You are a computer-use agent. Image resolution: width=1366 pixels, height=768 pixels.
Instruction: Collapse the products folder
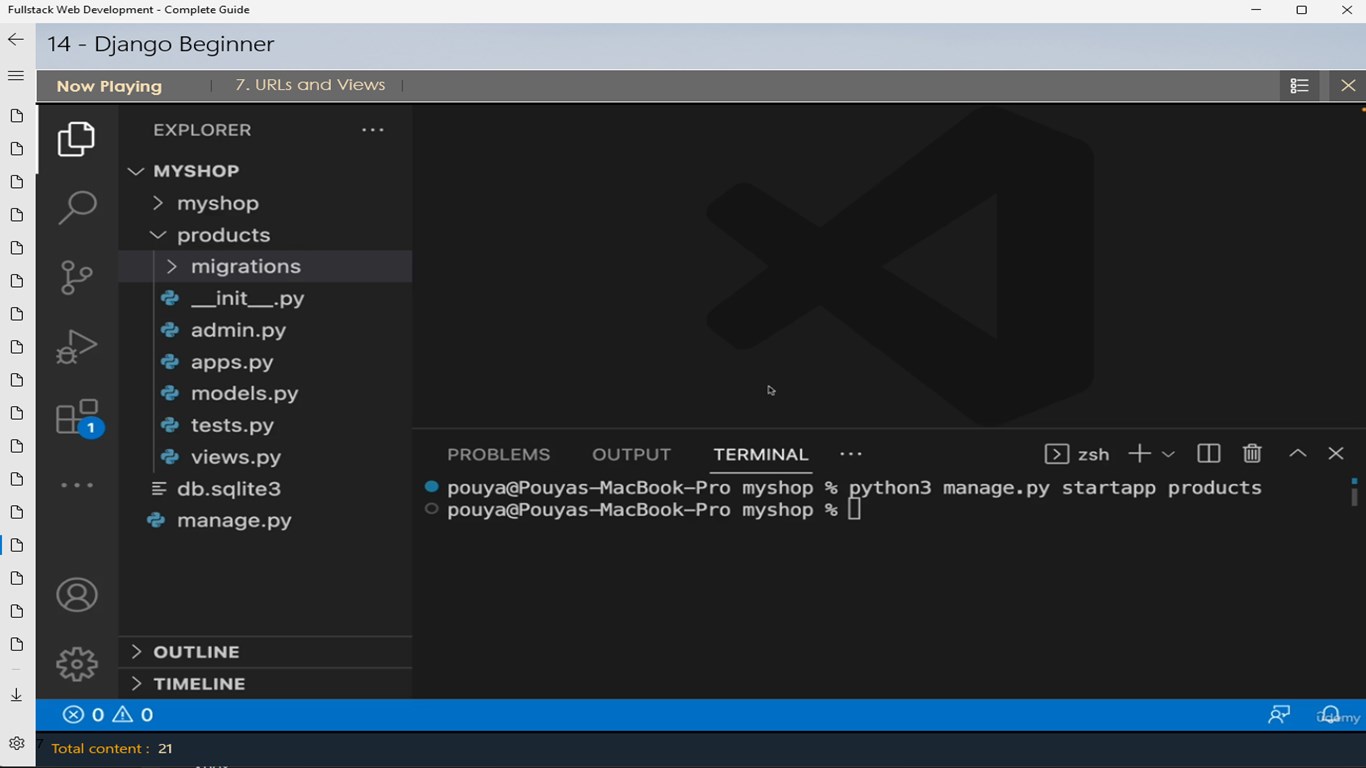[223, 235]
